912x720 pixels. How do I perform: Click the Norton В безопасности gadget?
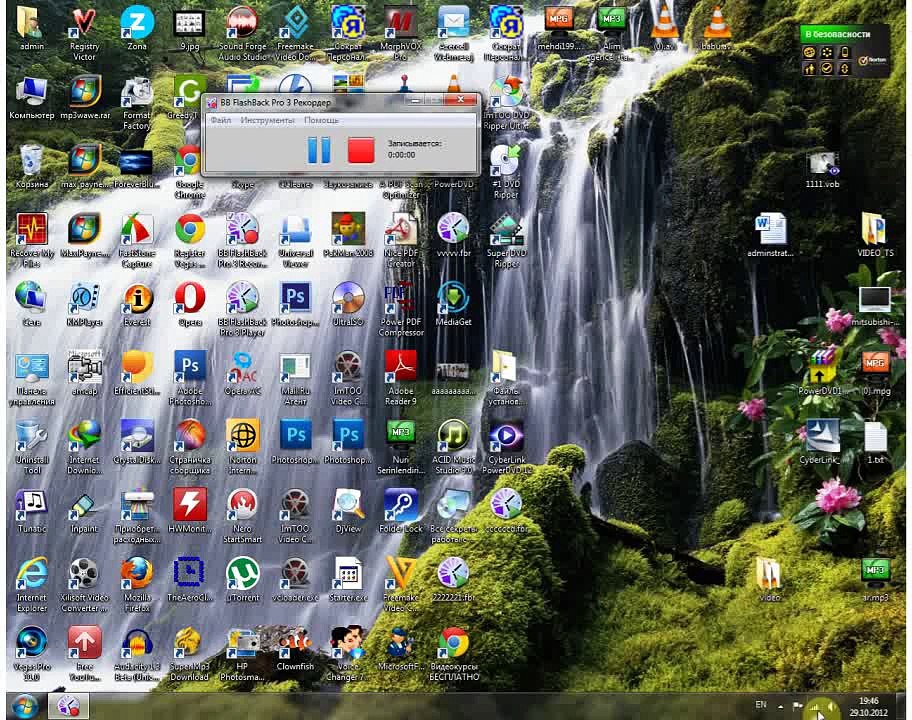[x=844, y=52]
